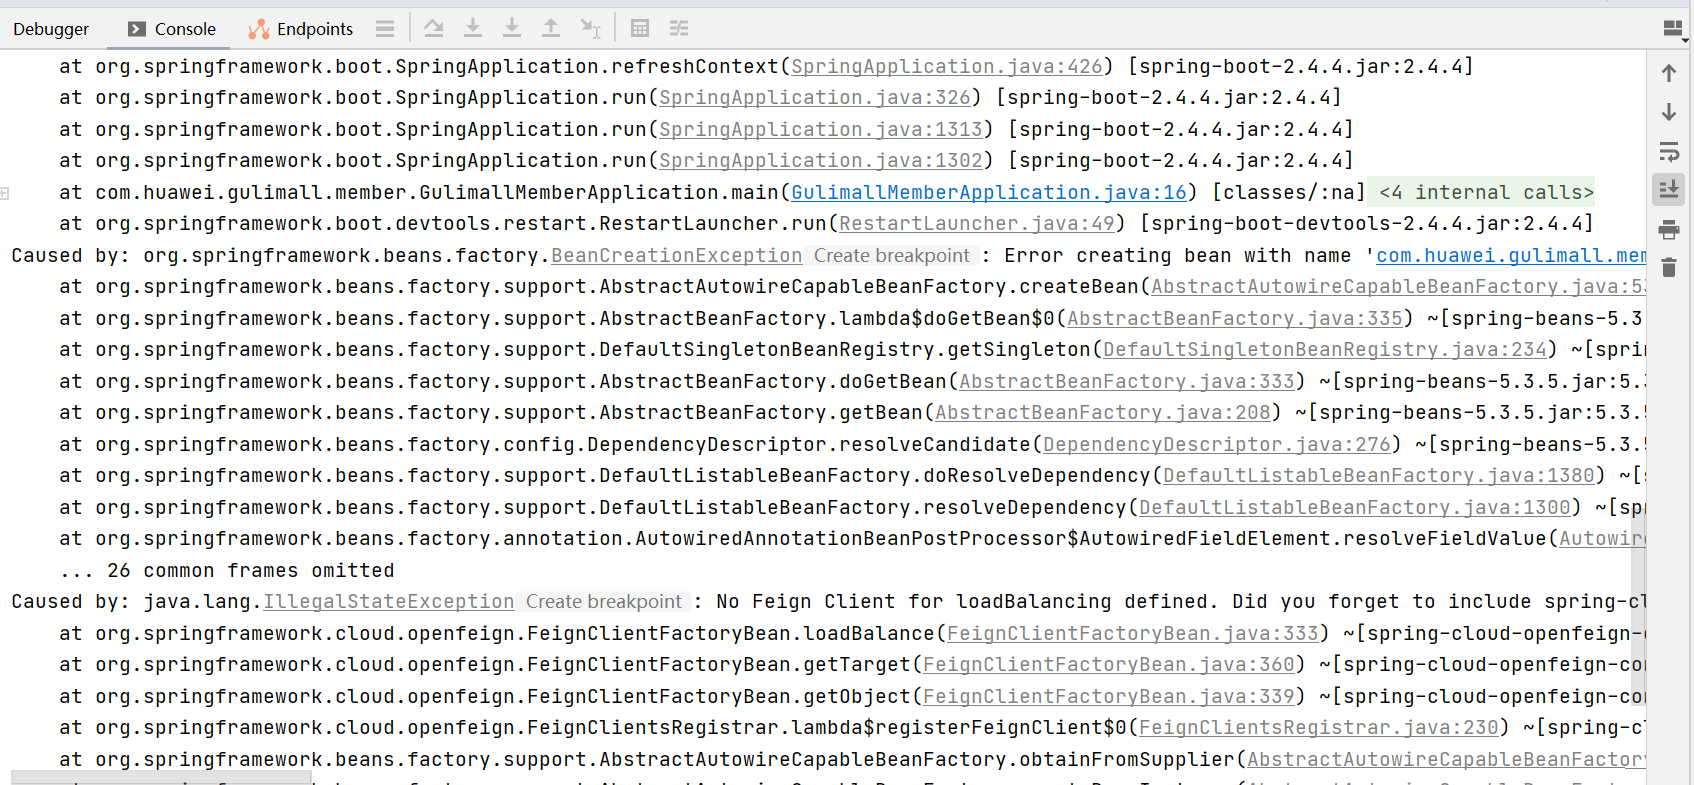Click the Down the Stack Trace arrow
Image resolution: width=1694 pixels, height=785 pixels.
(x=1669, y=112)
